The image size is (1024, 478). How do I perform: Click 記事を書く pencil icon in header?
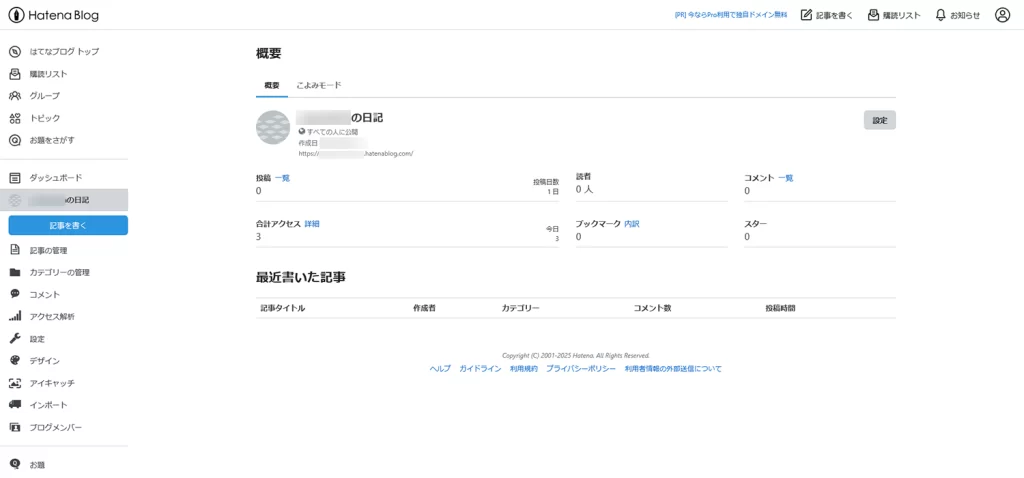[x=807, y=15]
